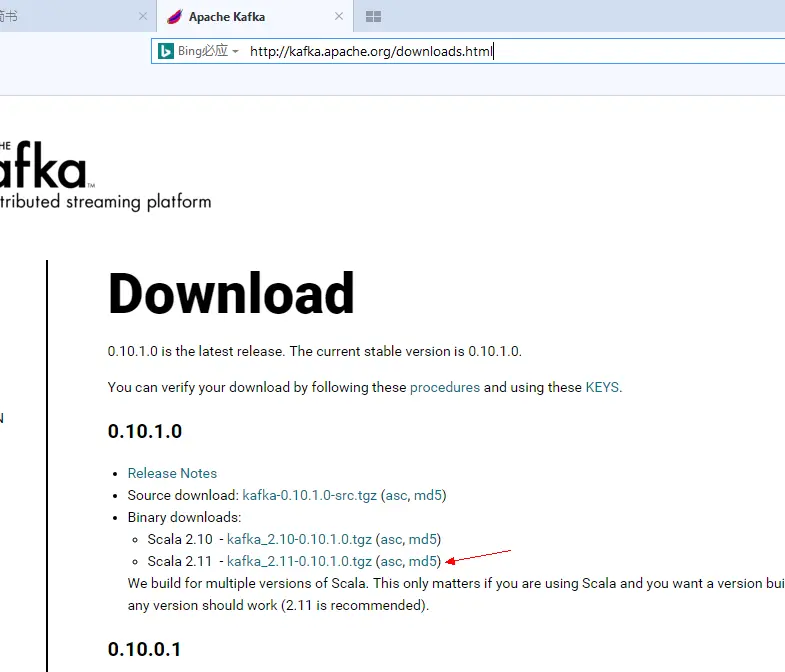The width and height of the screenshot is (785, 672).
Task: Click the Download page heading
Action: 231,293
